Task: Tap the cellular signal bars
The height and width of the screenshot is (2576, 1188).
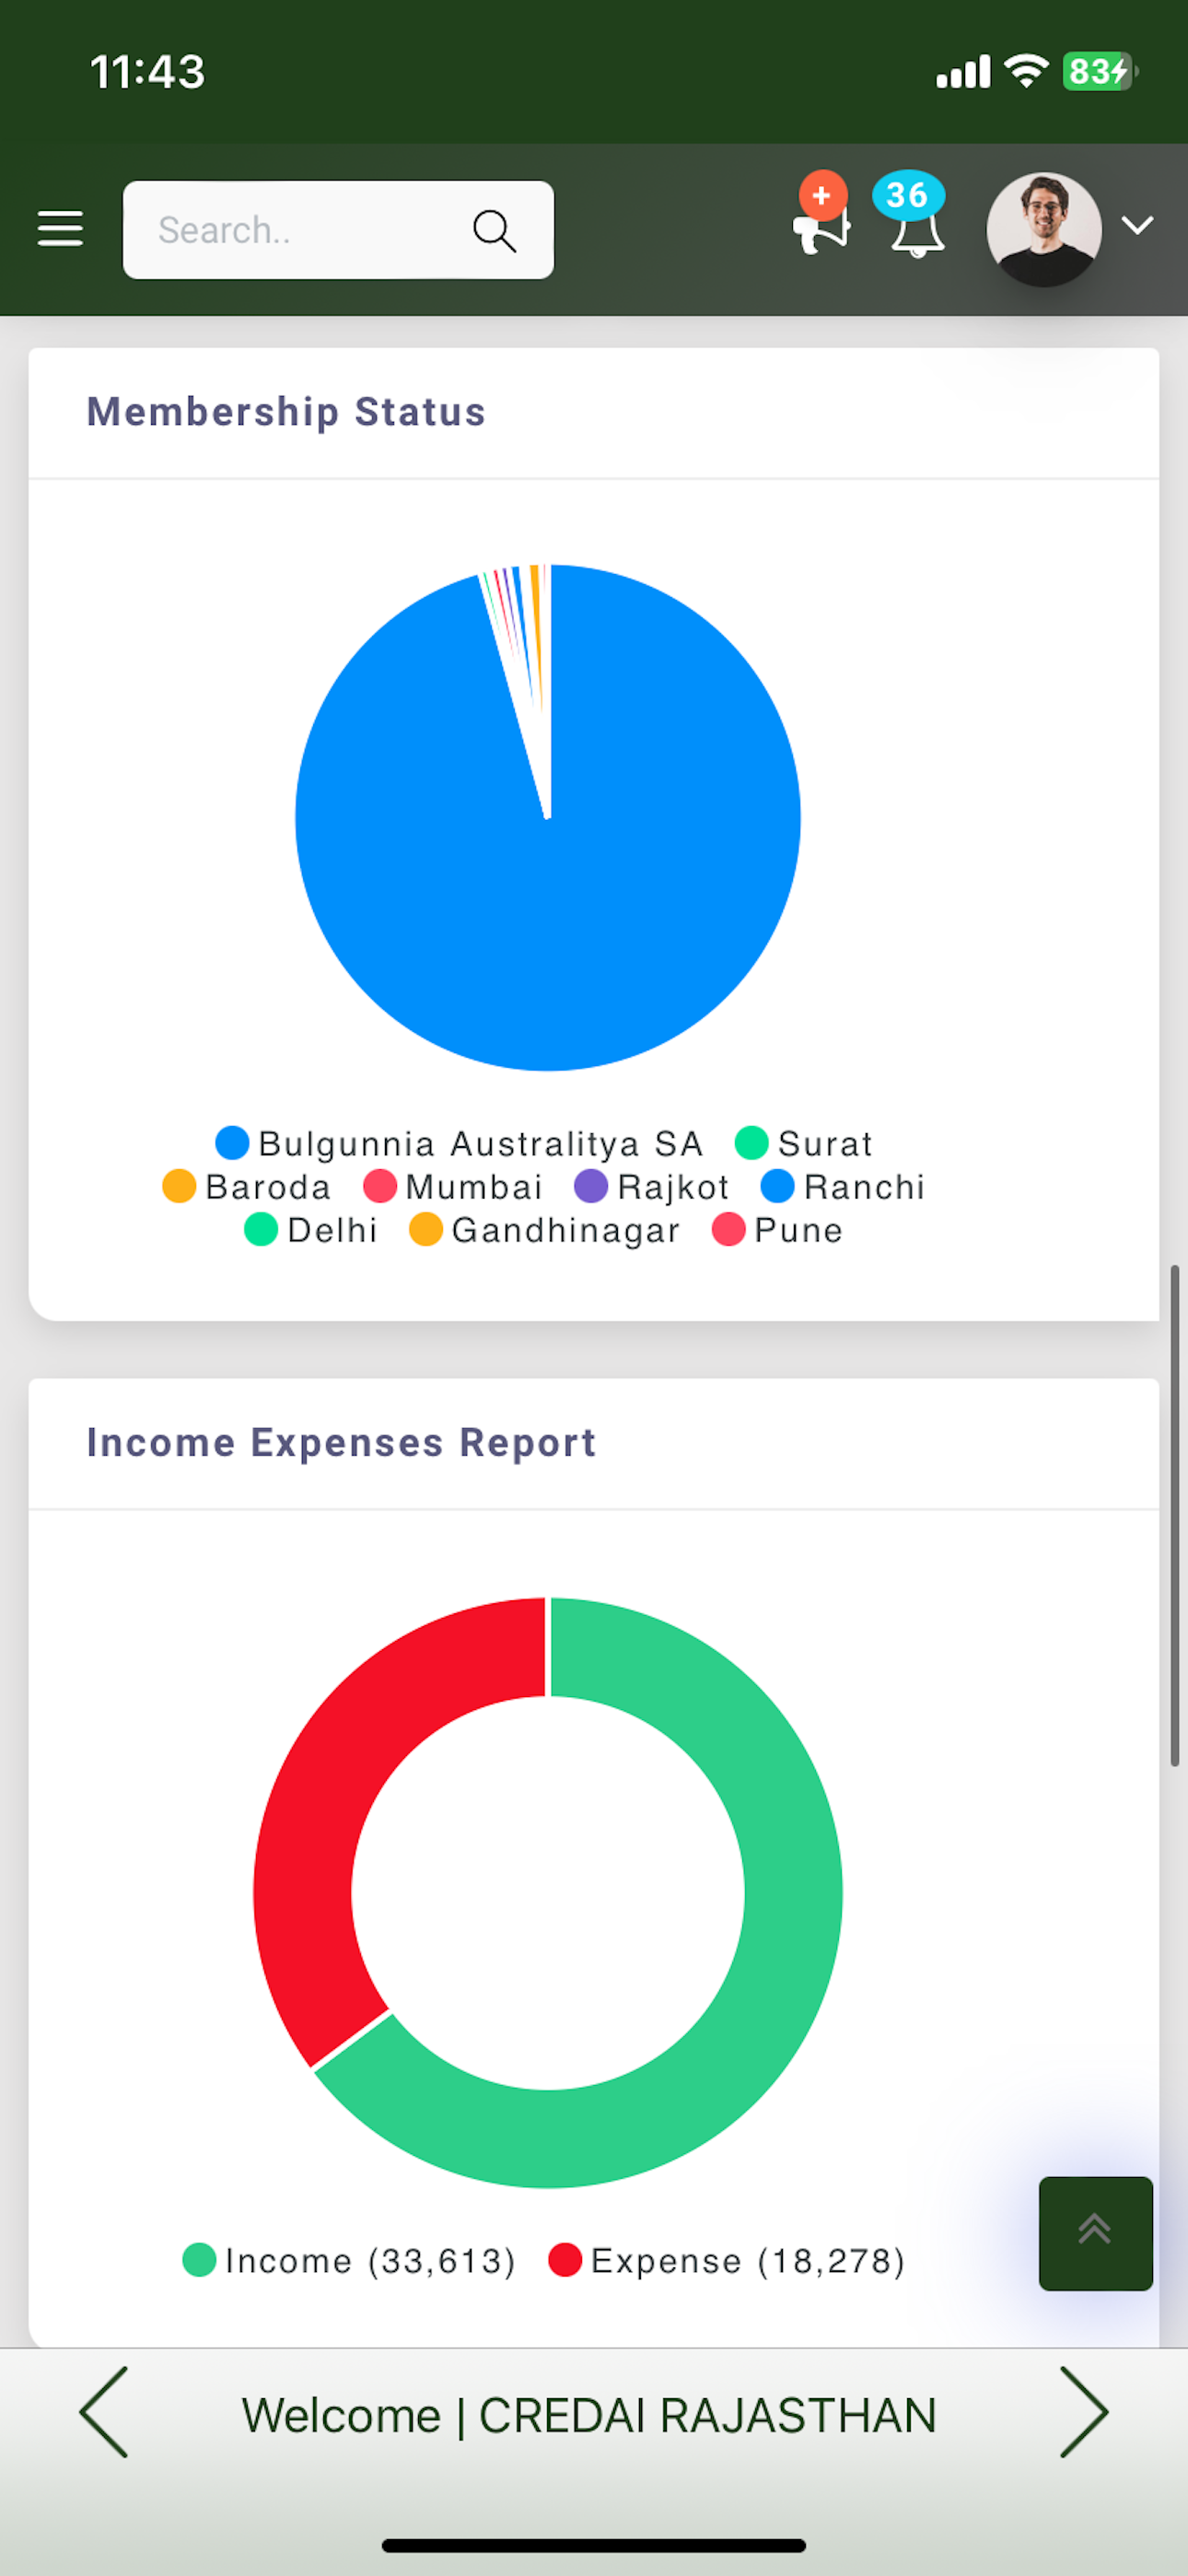Action: tap(963, 72)
